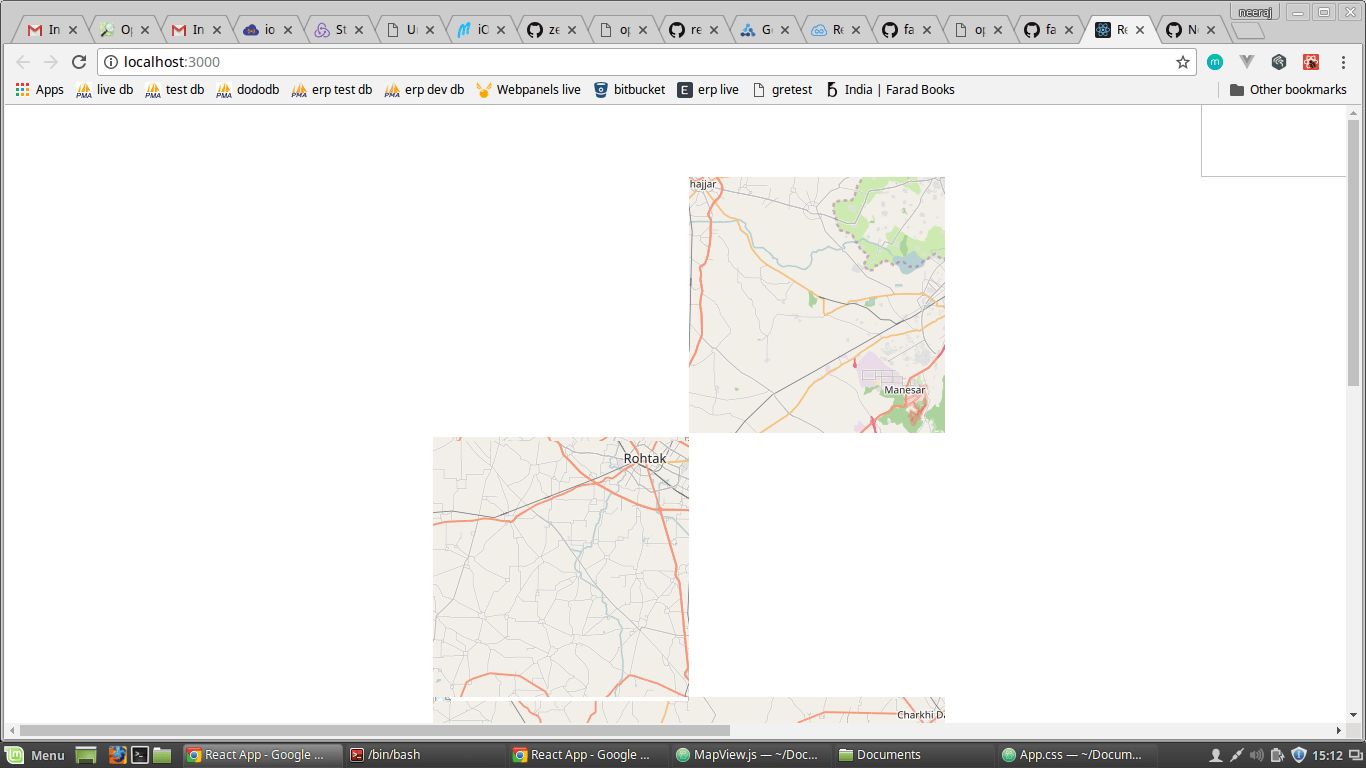Click the scroll-left arrow of the page
Screen dimensions: 1366x768
[x=12, y=731]
